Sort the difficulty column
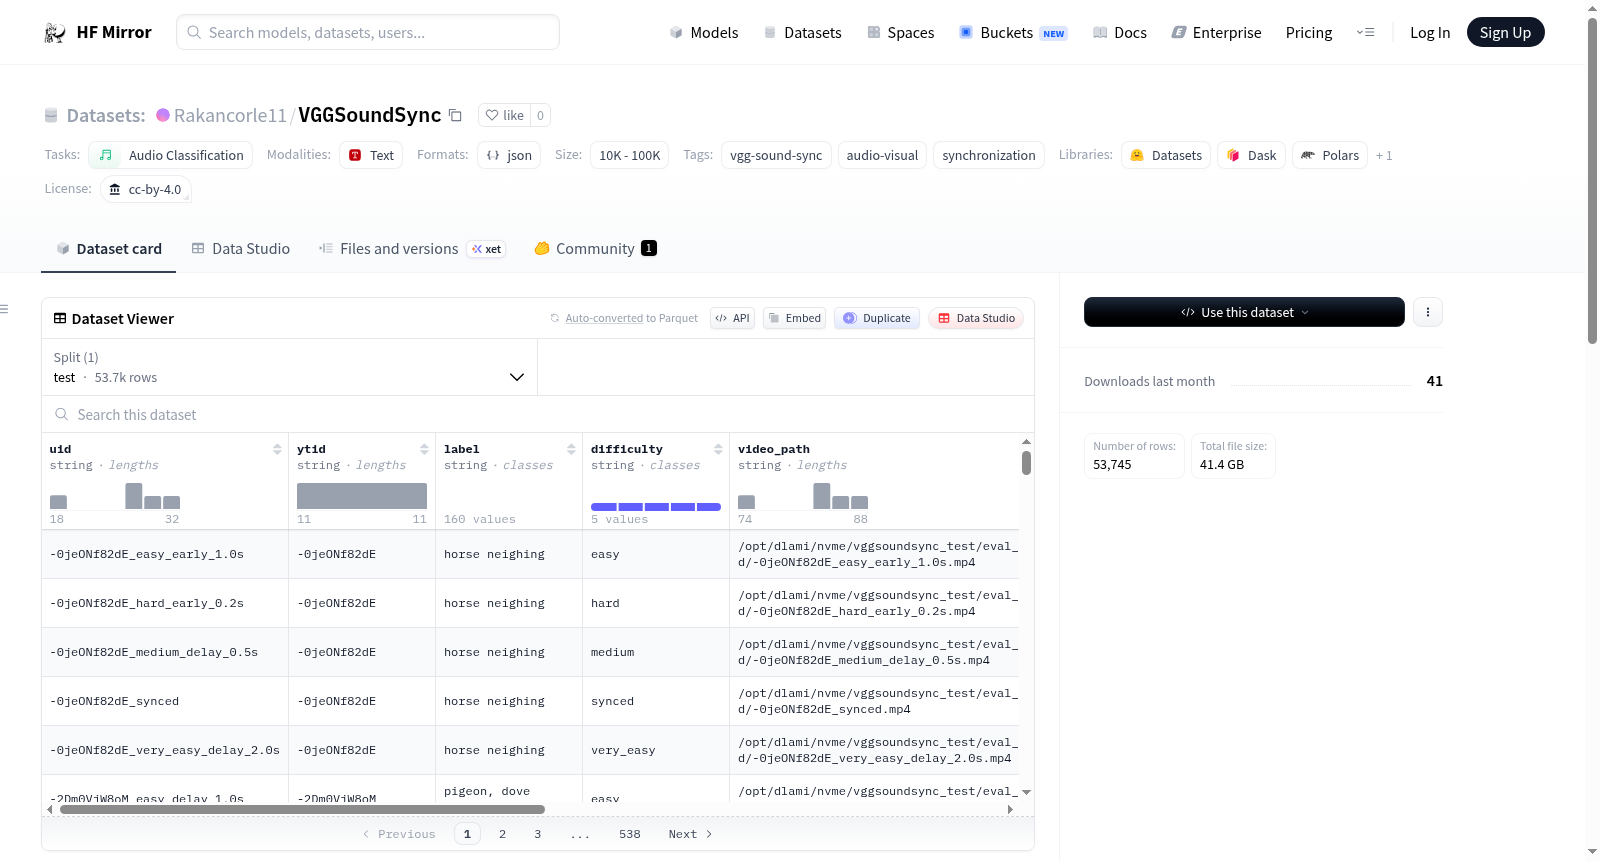This screenshot has height=861, width=1600. (x=718, y=449)
